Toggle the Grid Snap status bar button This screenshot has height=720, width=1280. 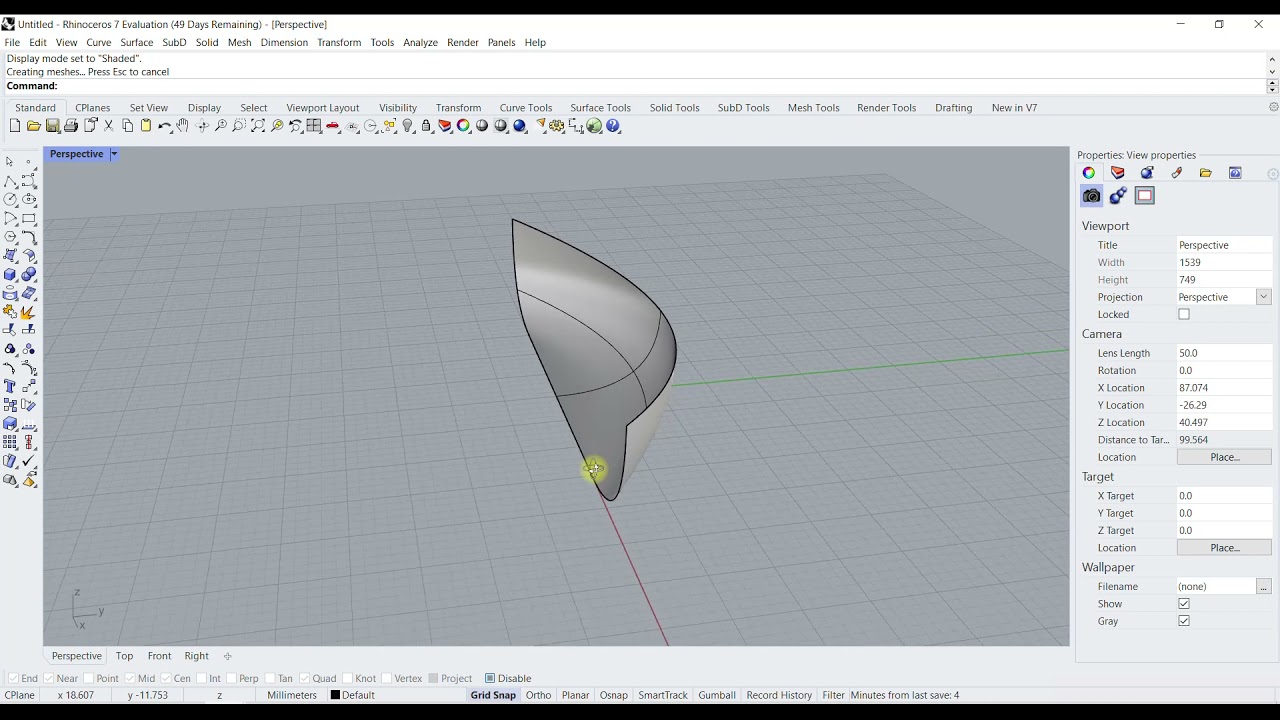pyautogui.click(x=493, y=695)
